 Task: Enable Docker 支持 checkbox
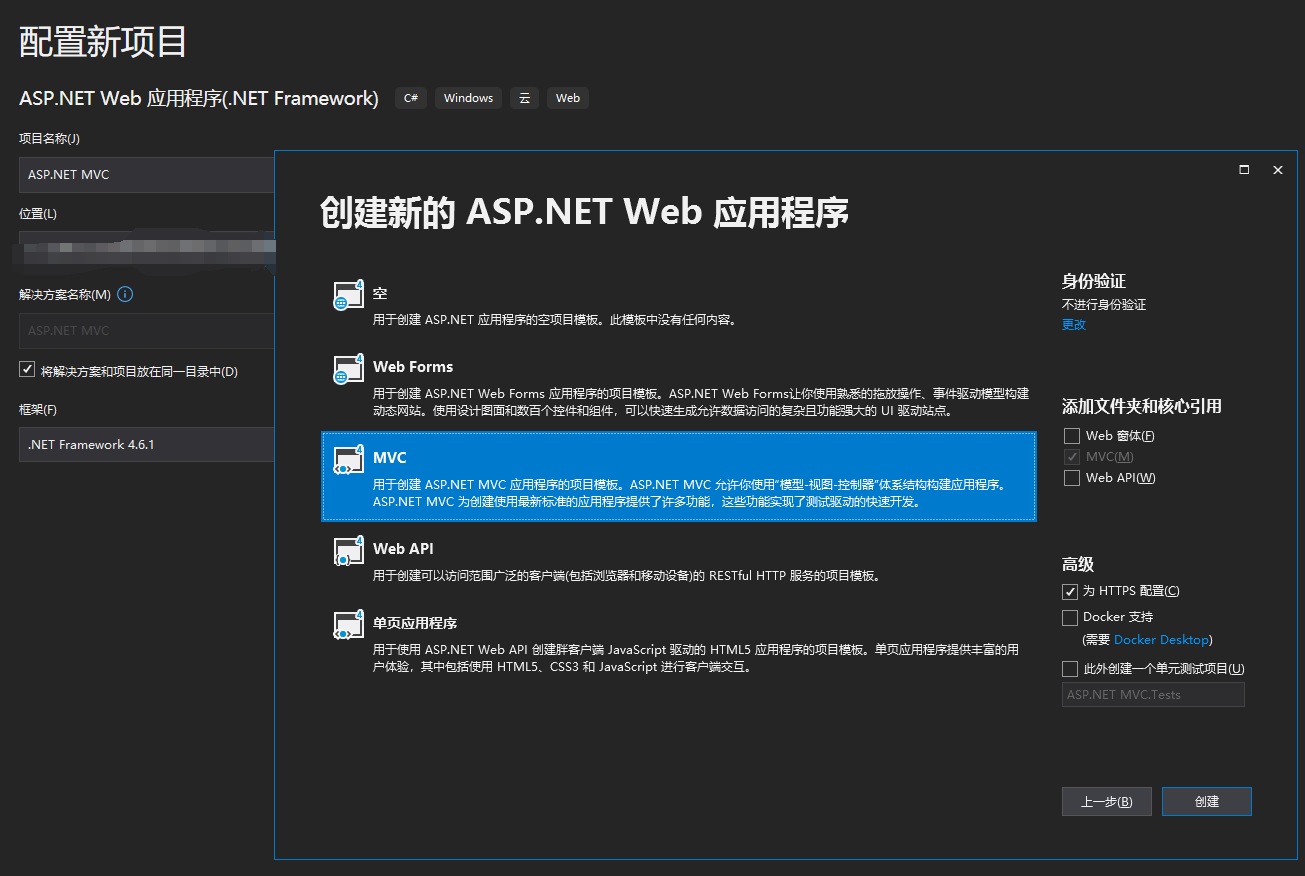click(1070, 617)
